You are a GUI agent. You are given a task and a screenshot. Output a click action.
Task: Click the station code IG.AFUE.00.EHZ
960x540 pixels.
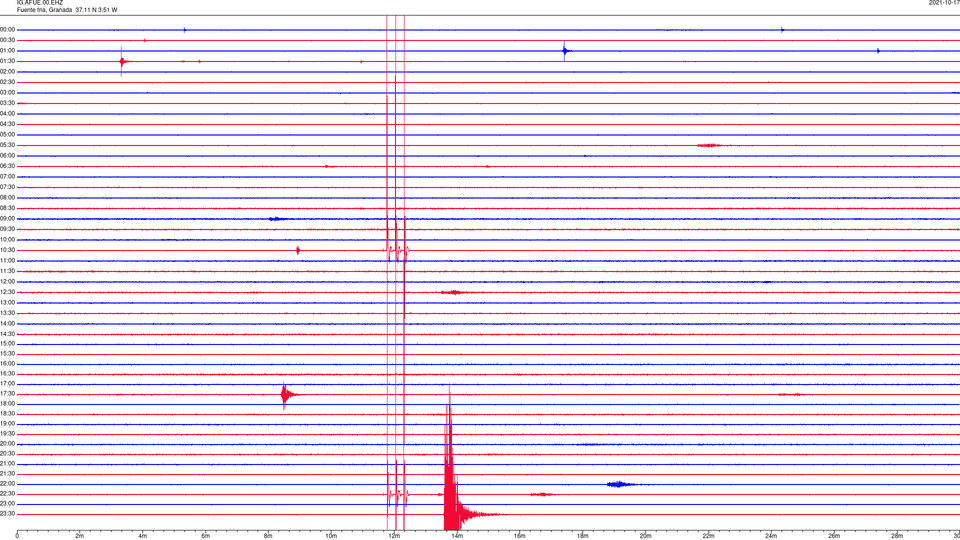pos(39,3)
